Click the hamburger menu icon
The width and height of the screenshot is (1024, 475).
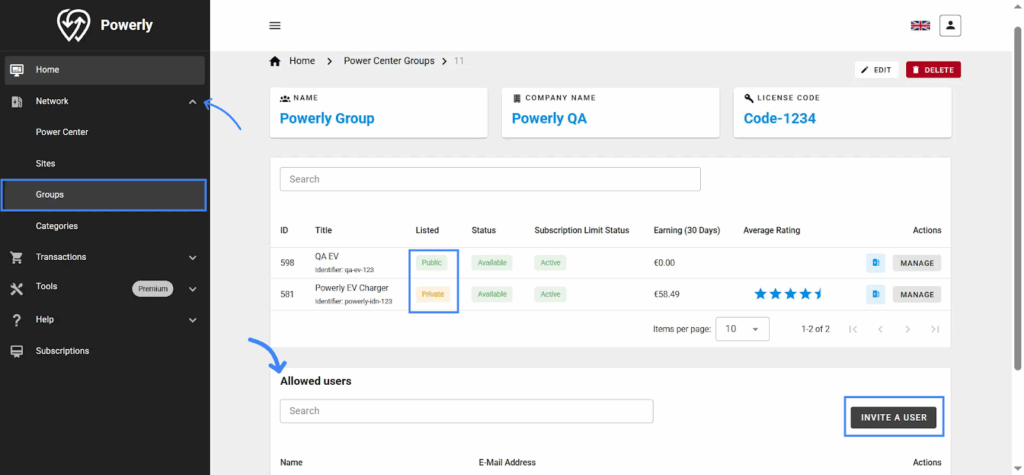pyautogui.click(x=275, y=26)
